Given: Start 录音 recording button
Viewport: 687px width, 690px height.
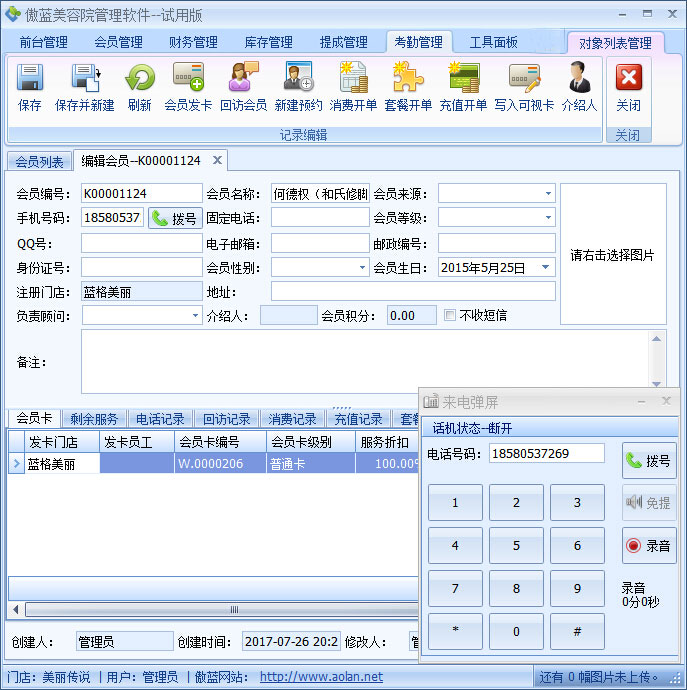Looking at the screenshot, I should tap(649, 546).
